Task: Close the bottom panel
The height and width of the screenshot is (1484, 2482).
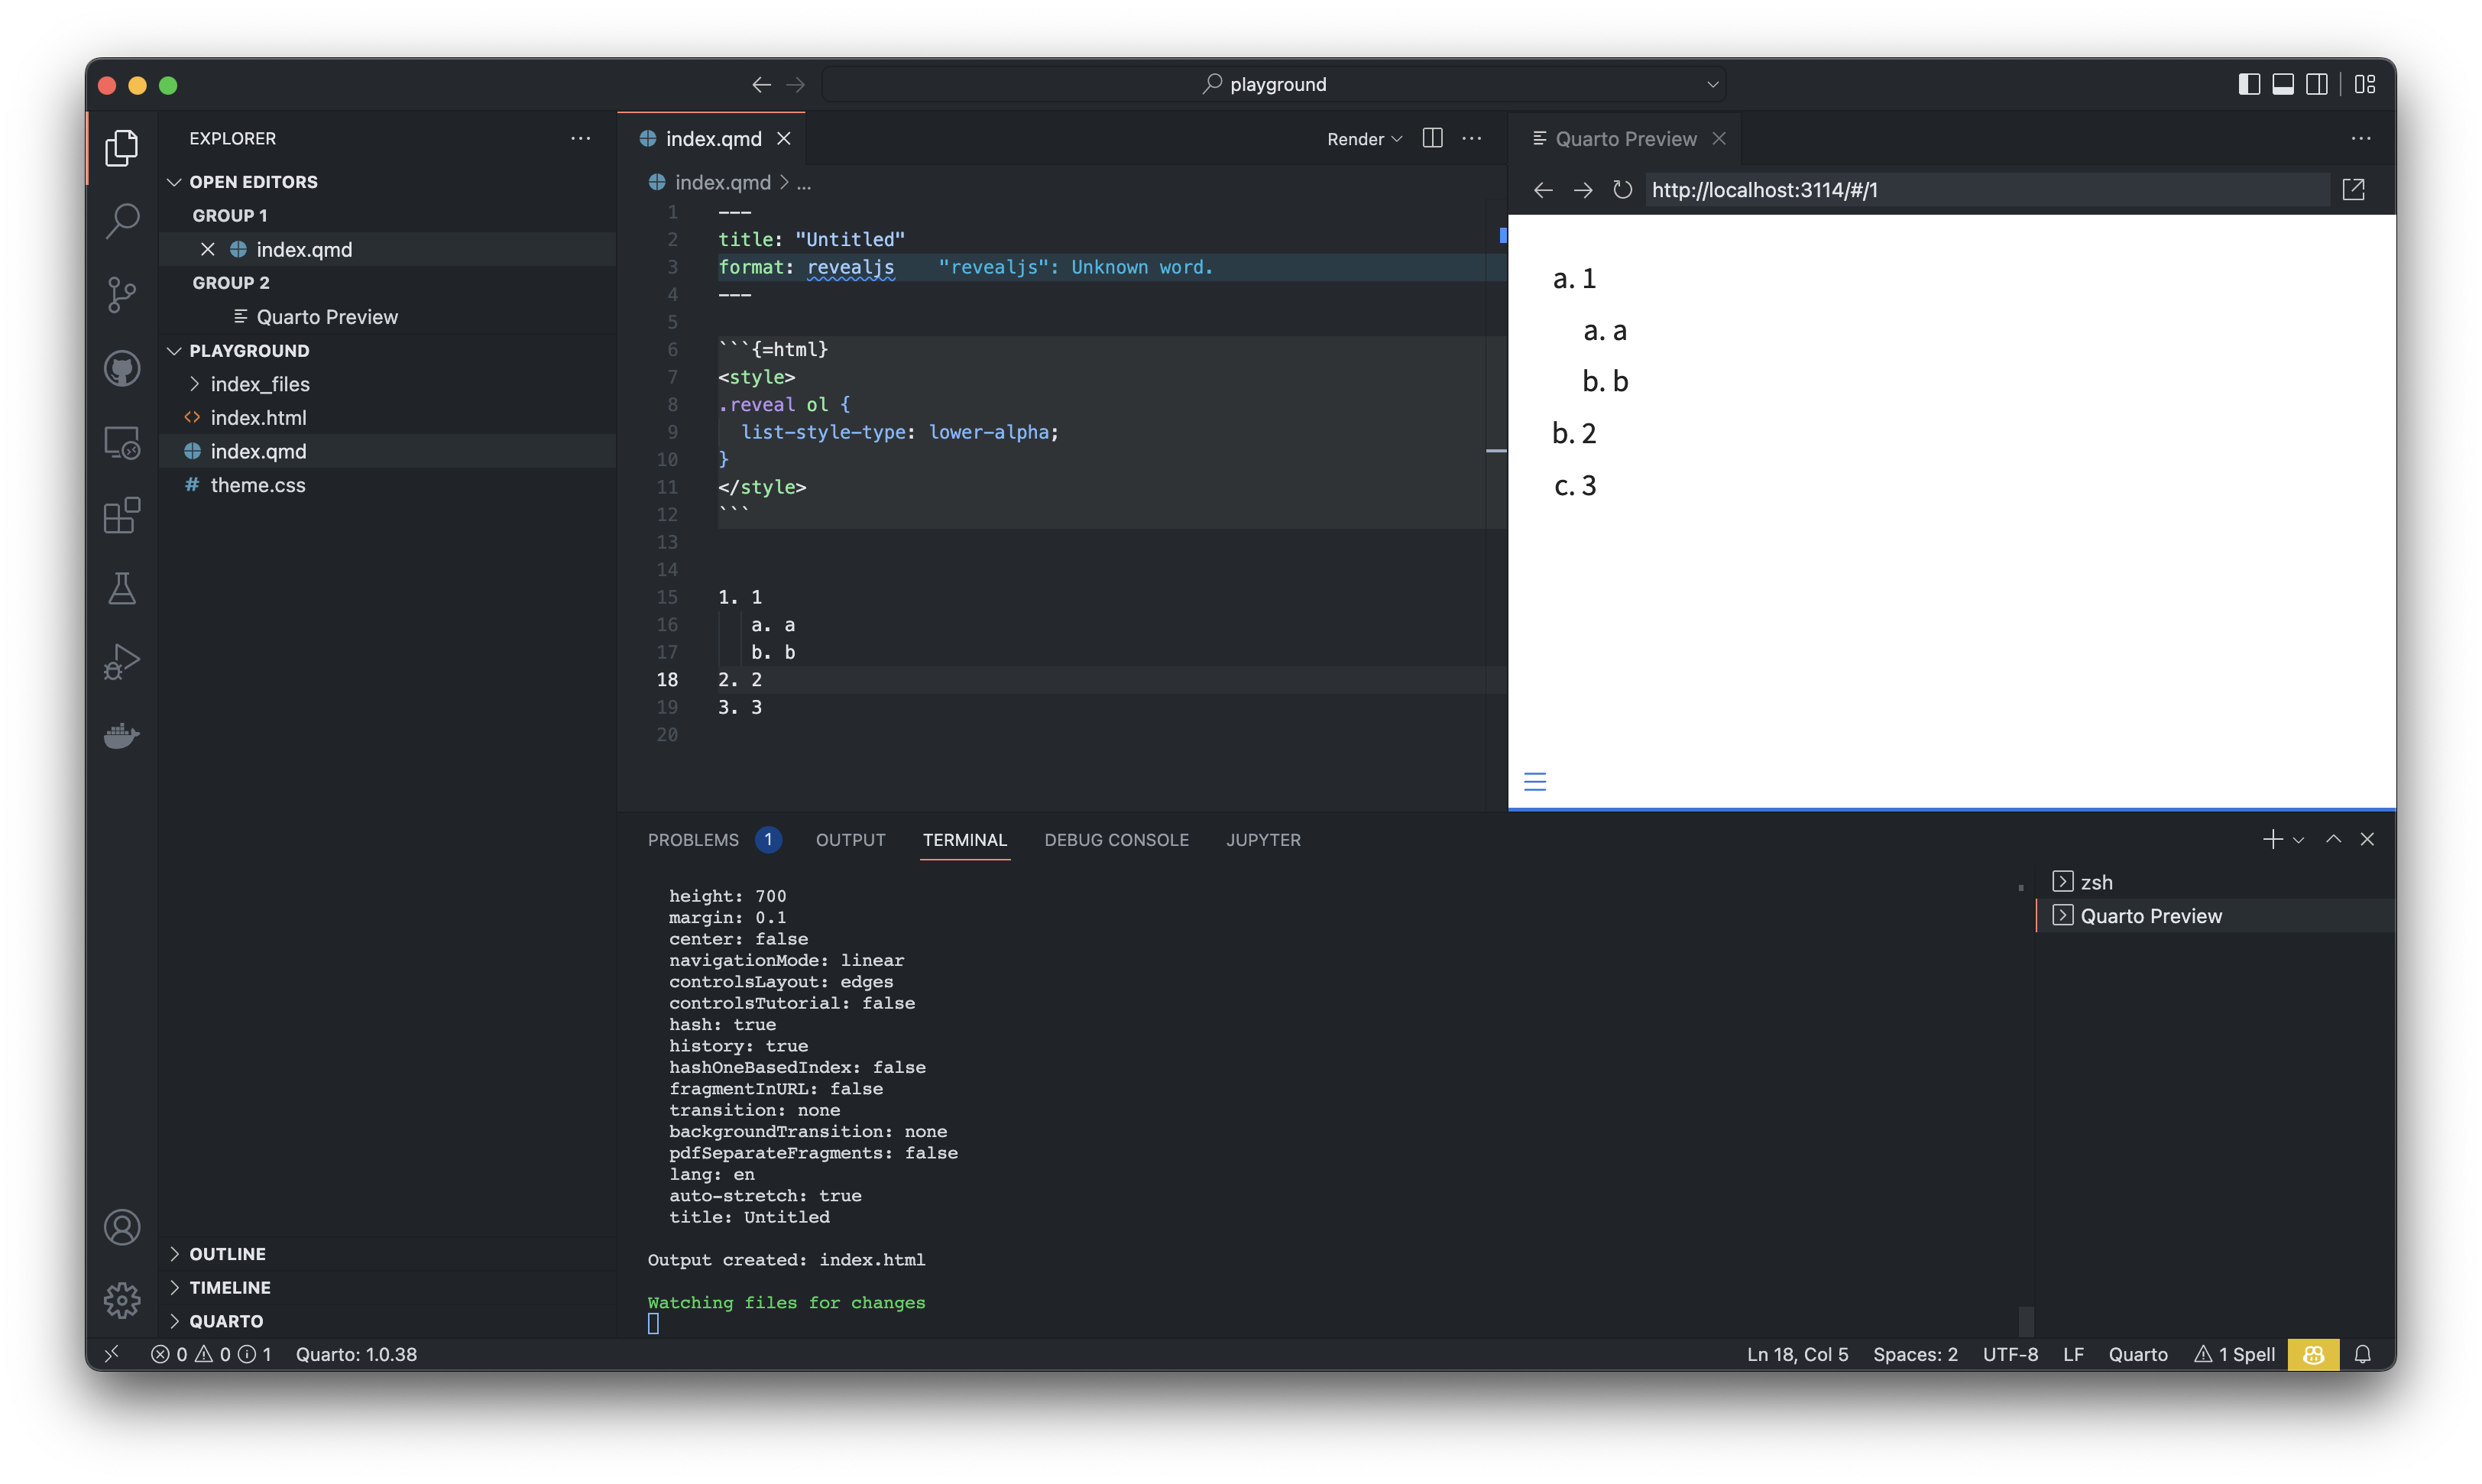Action: [x=2366, y=839]
